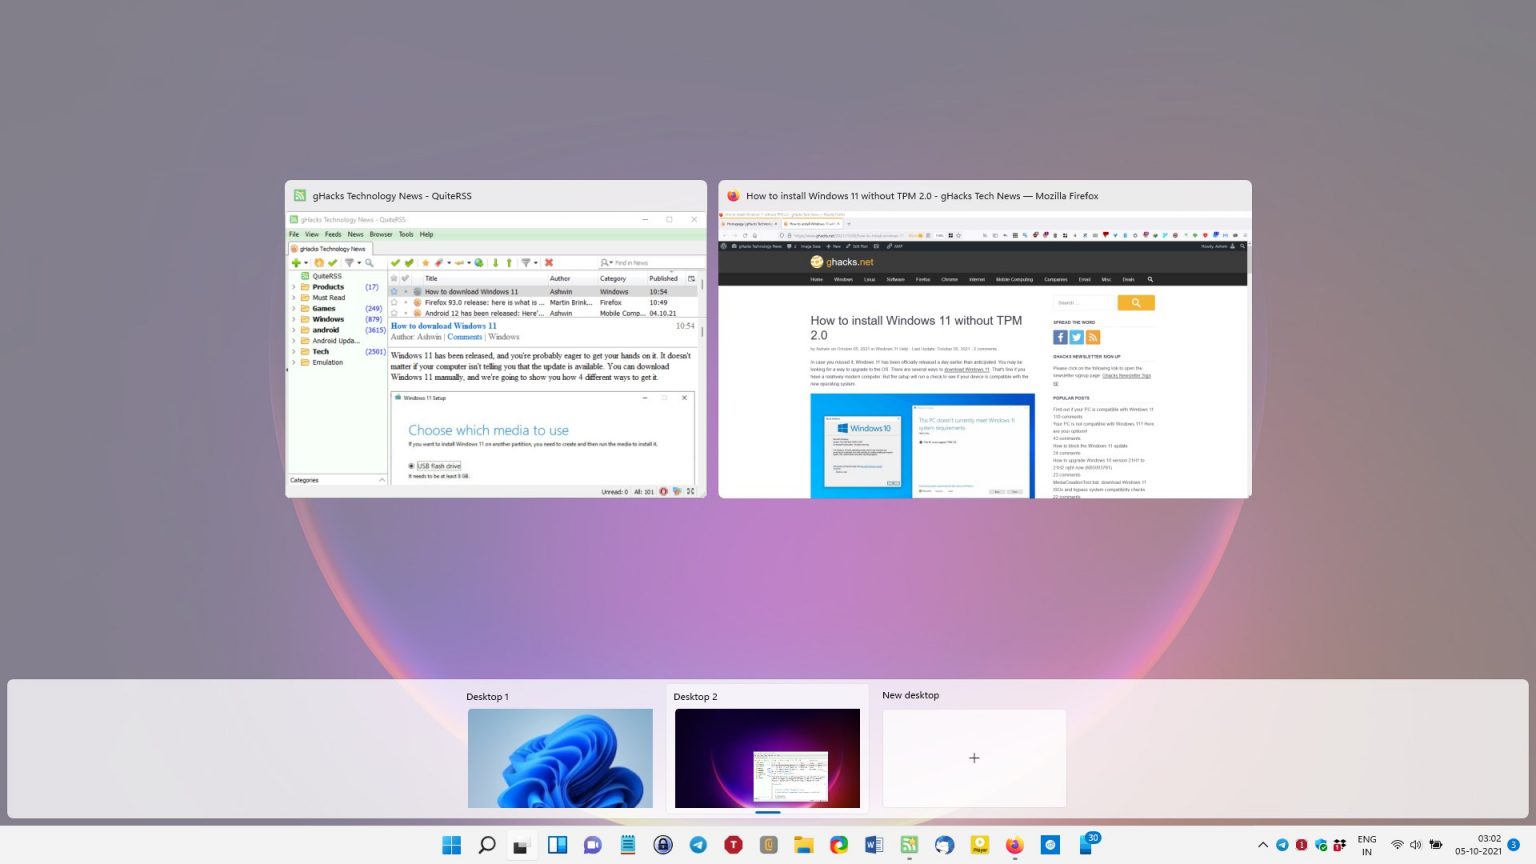
Task: Select the USB flash drive option
Action: click(412, 466)
